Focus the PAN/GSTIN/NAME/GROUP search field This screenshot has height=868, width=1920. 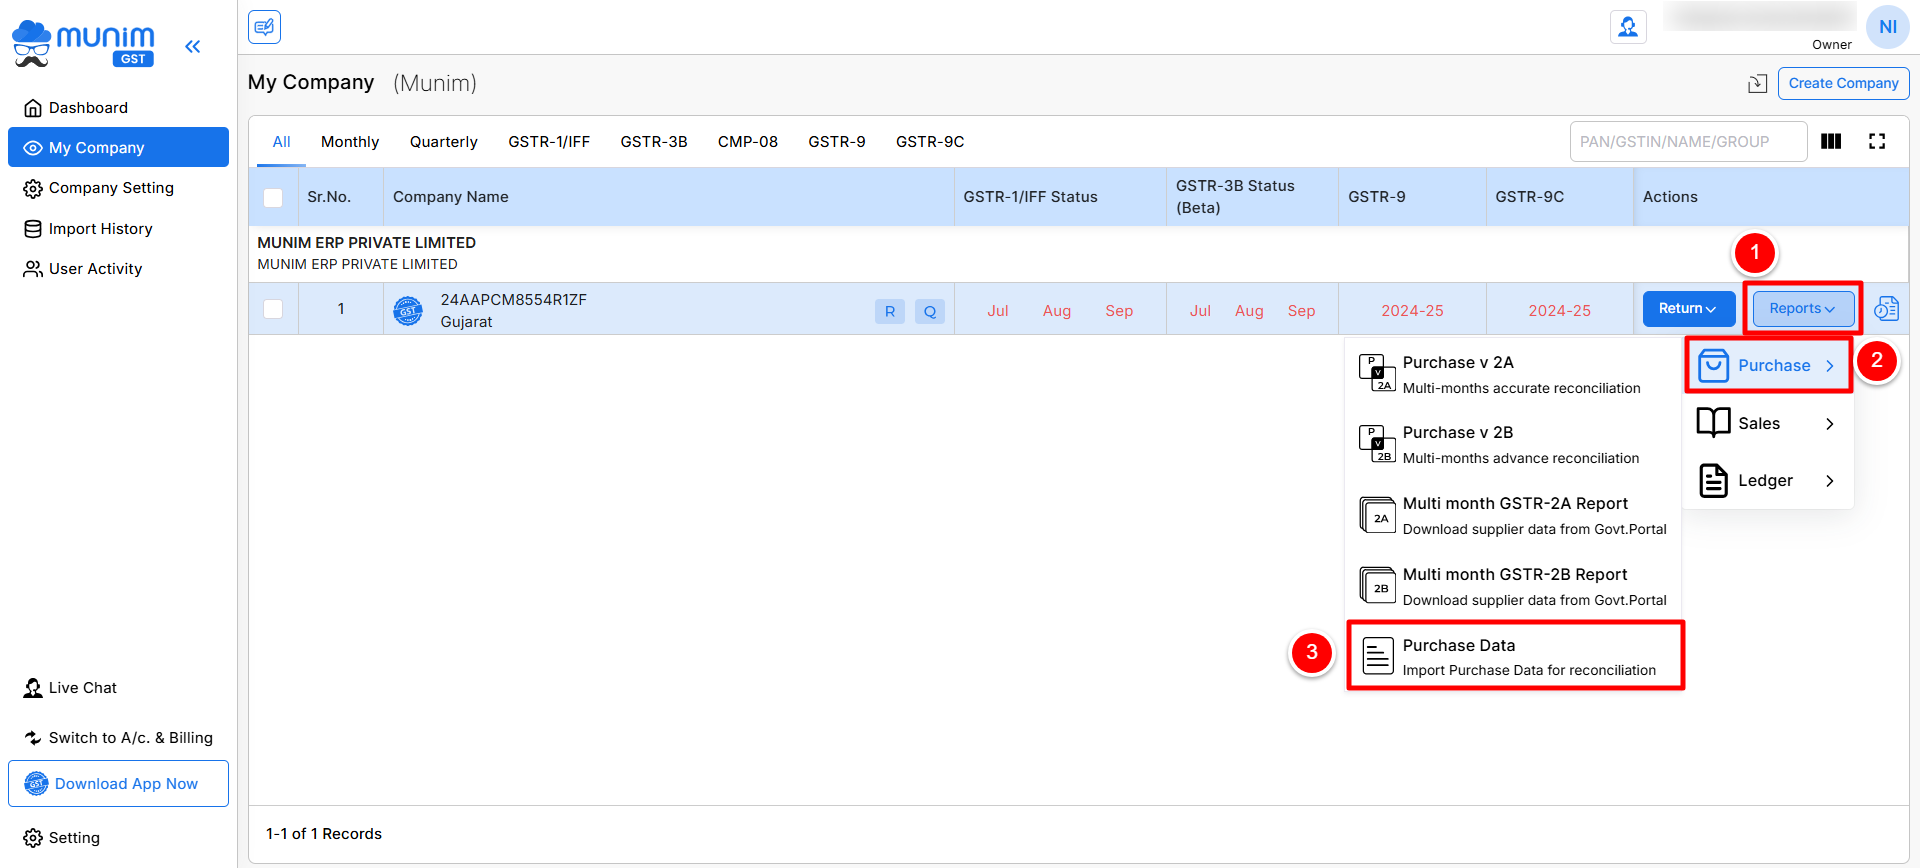(x=1688, y=141)
